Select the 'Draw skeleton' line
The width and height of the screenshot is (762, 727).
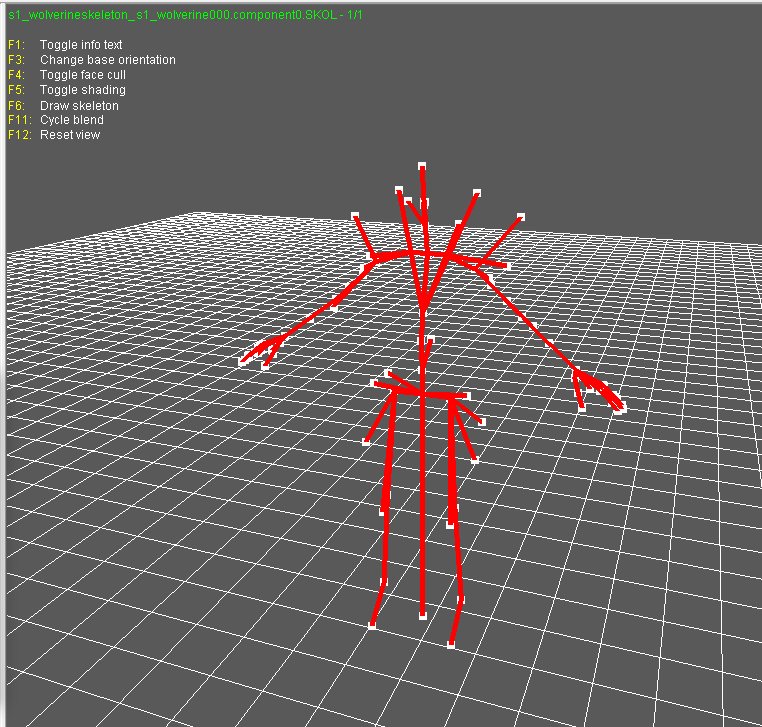(x=79, y=105)
